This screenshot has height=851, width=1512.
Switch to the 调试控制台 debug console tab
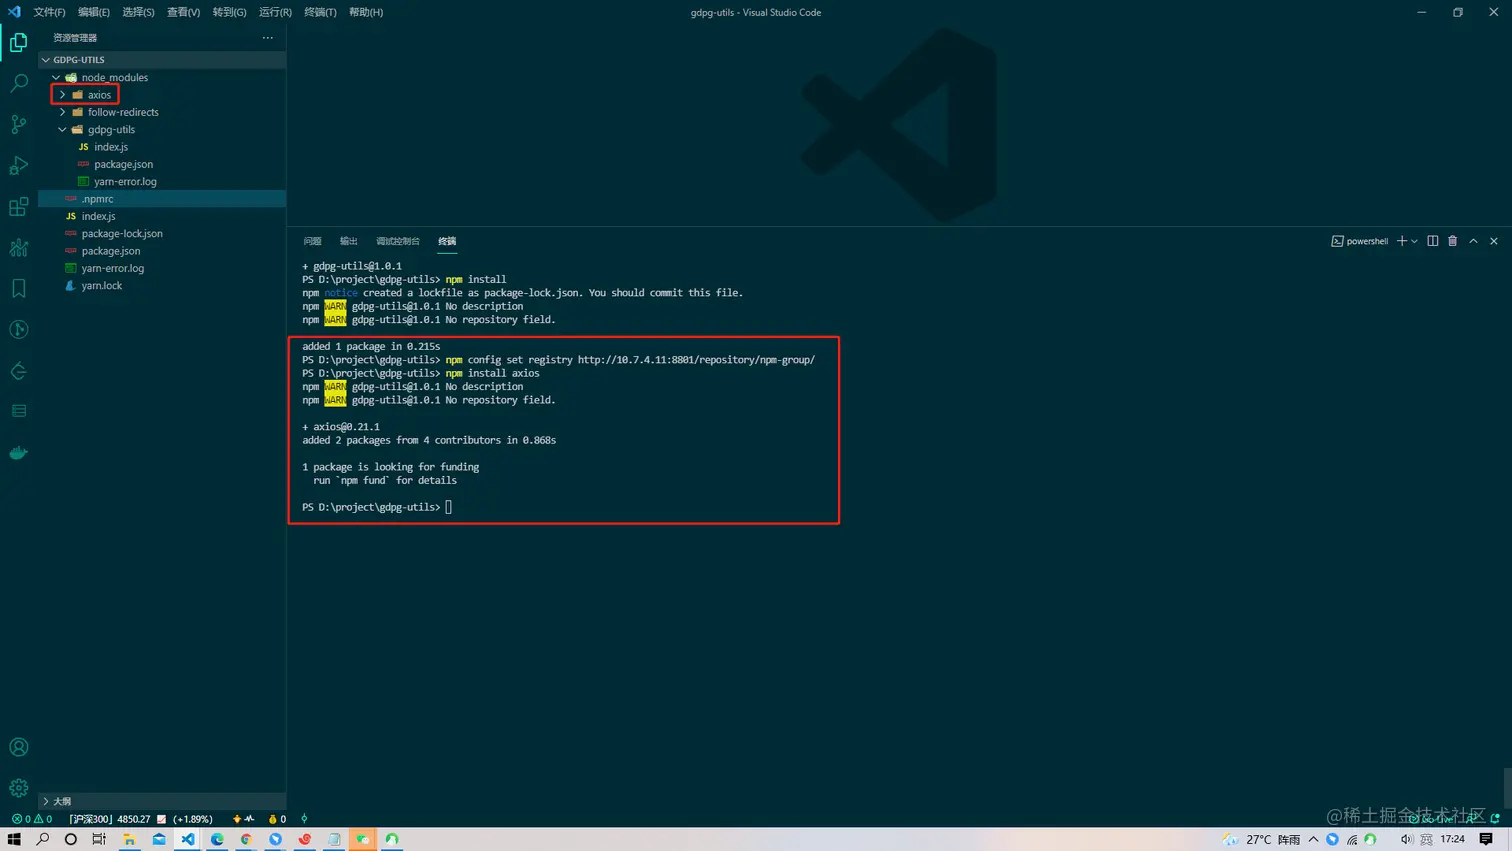click(398, 241)
